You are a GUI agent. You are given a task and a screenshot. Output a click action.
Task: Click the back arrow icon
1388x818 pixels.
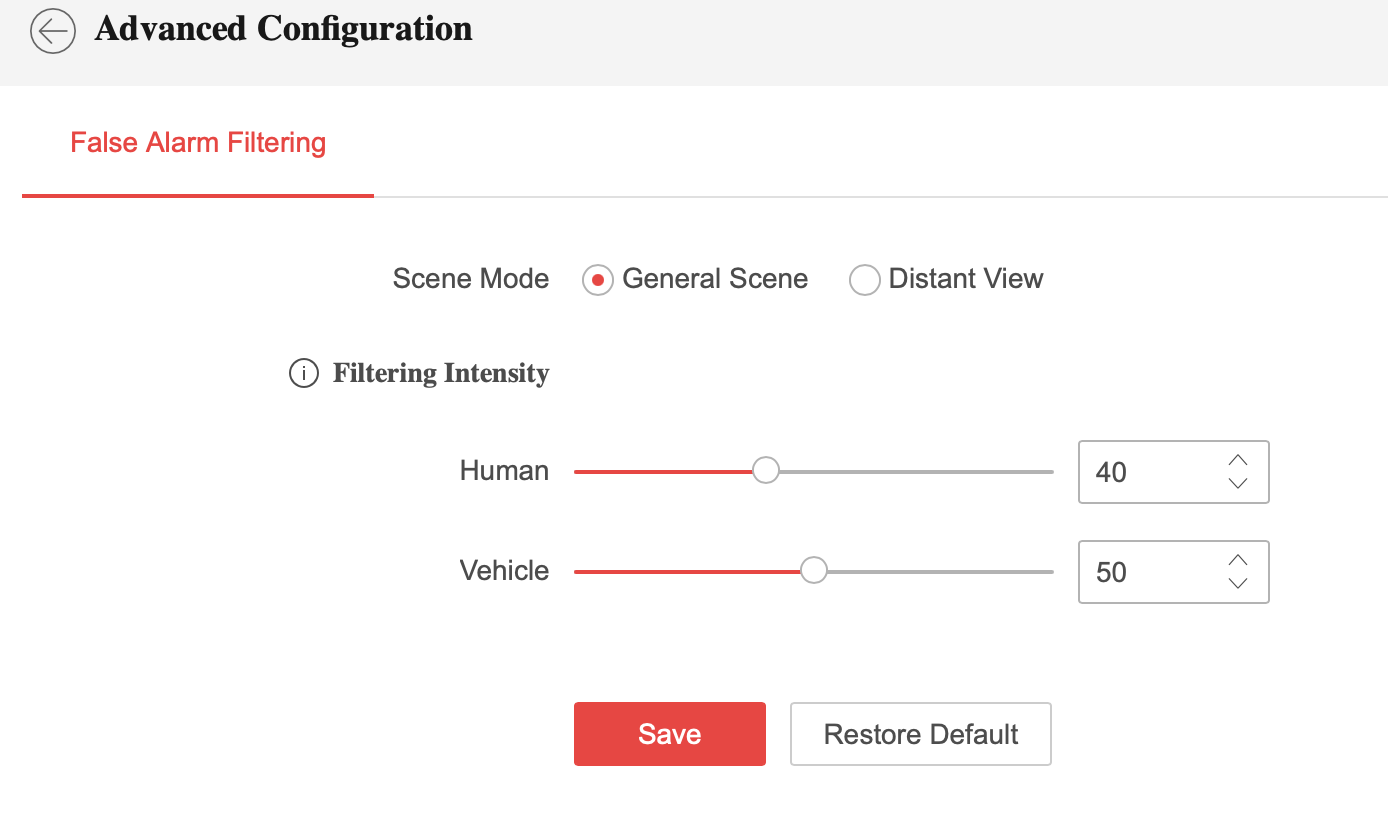click(53, 32)
